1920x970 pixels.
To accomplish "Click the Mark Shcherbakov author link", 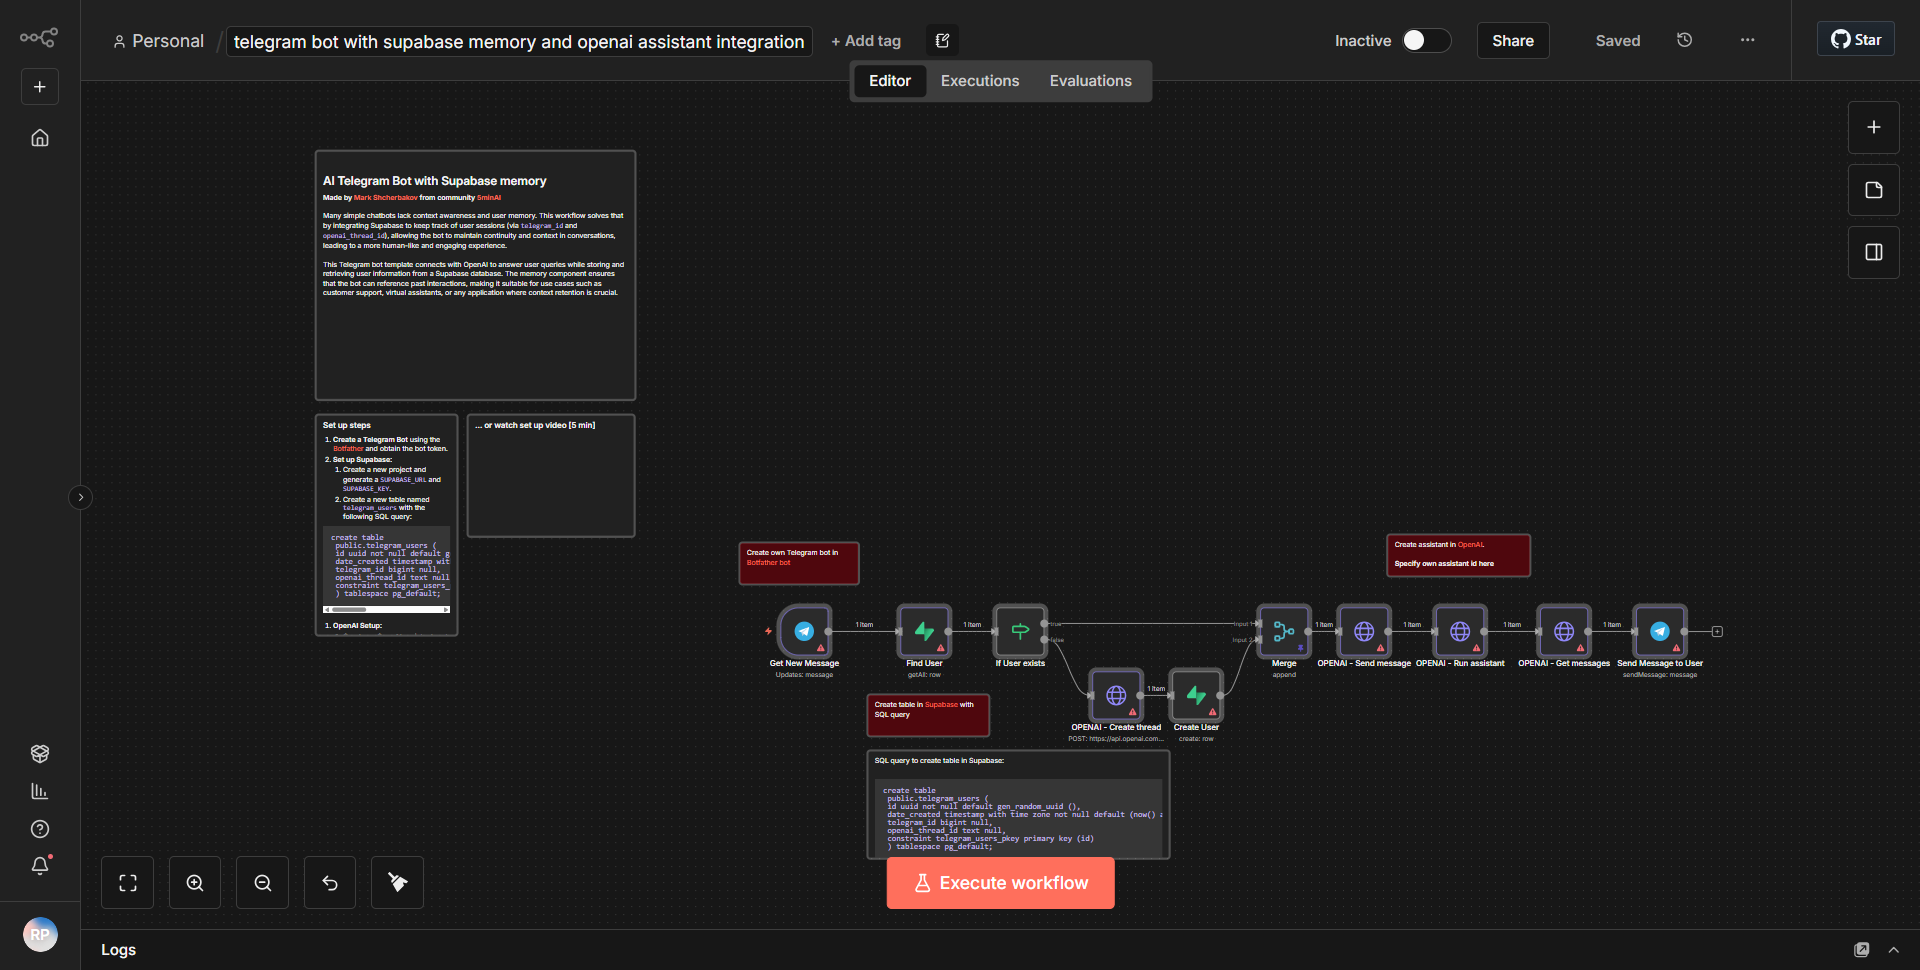I will [386, 198].
